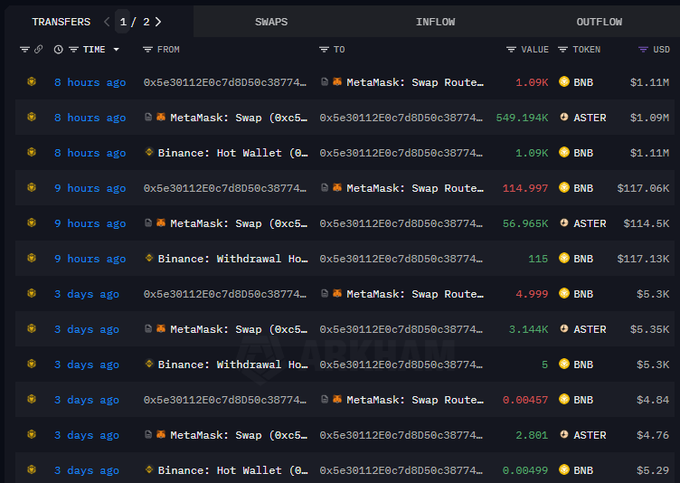Click BNB token icon on 0.00457 row

coord(564,399)
